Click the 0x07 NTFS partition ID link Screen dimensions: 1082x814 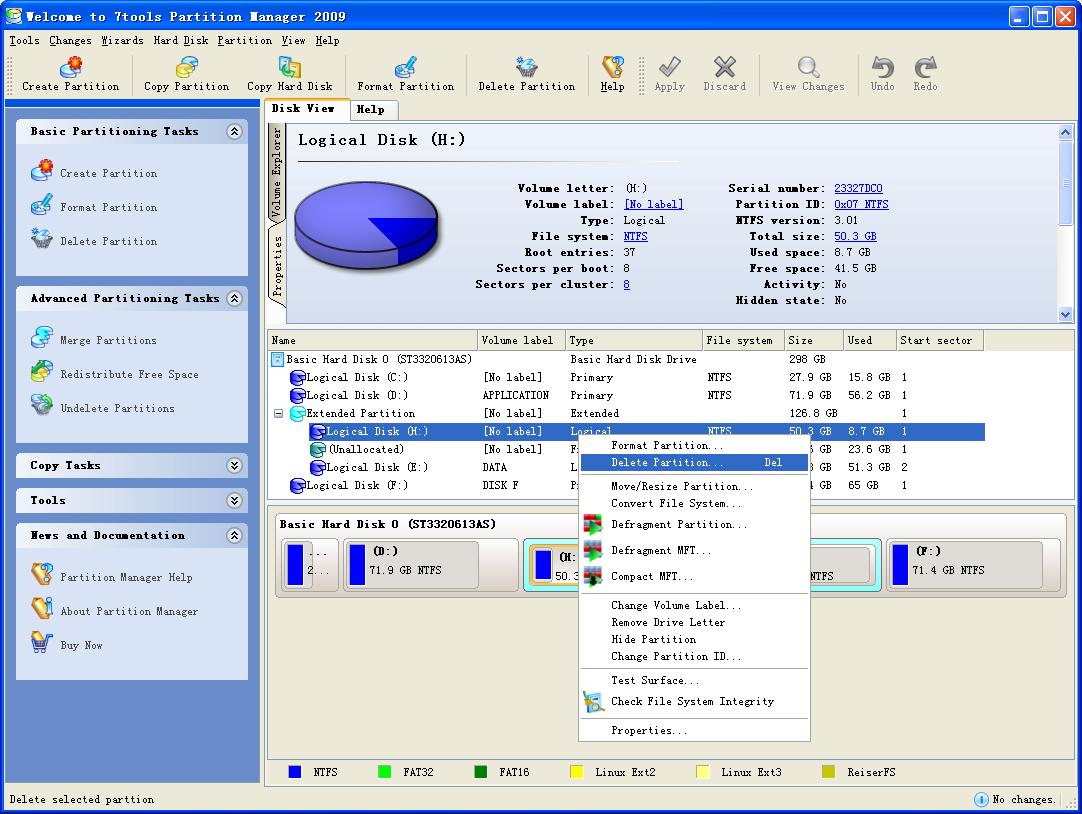click(x=861, y=205)
